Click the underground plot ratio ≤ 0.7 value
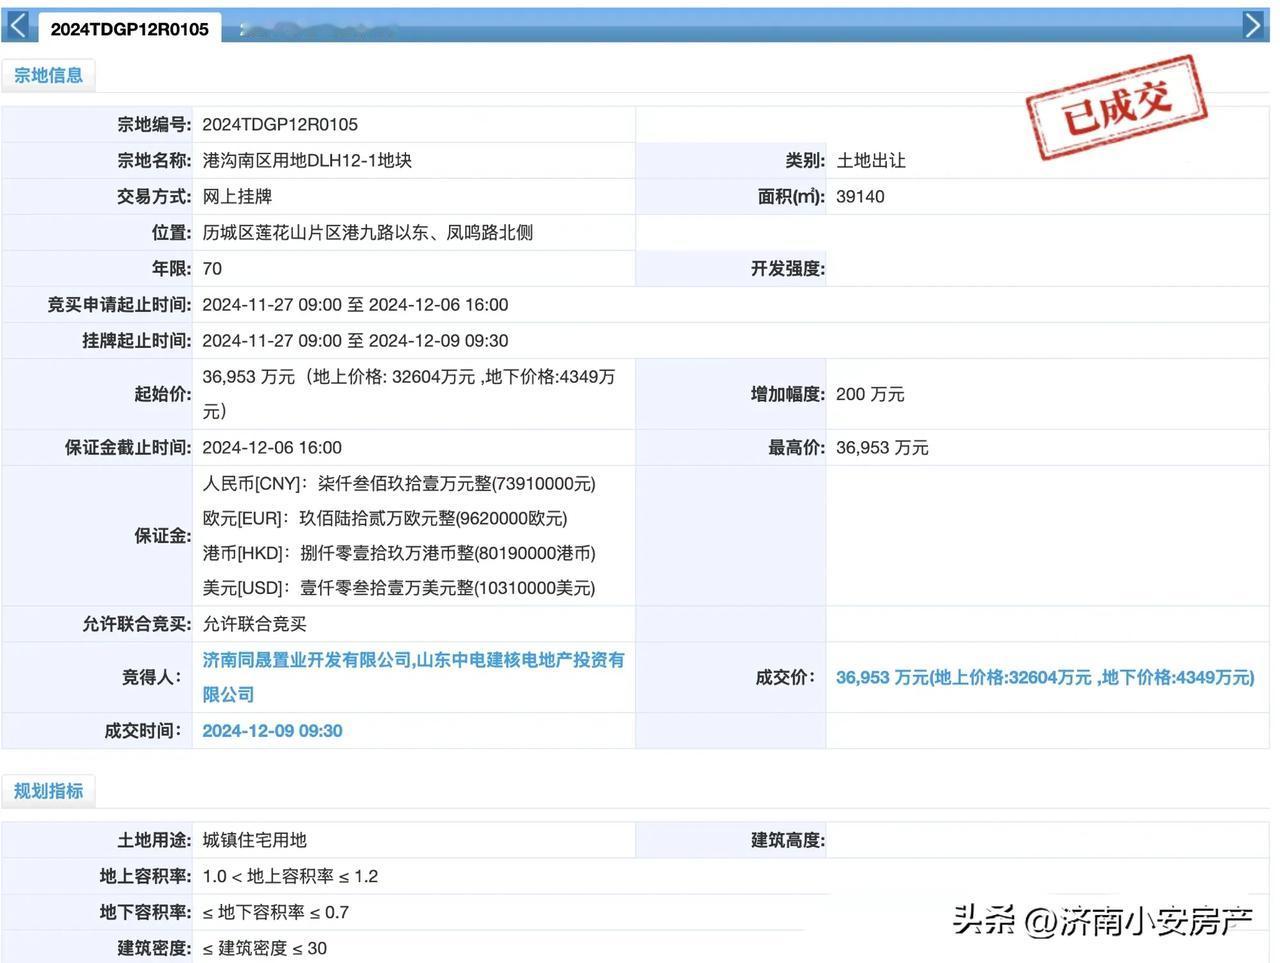1280x963 pixels. tap(276, 912)
